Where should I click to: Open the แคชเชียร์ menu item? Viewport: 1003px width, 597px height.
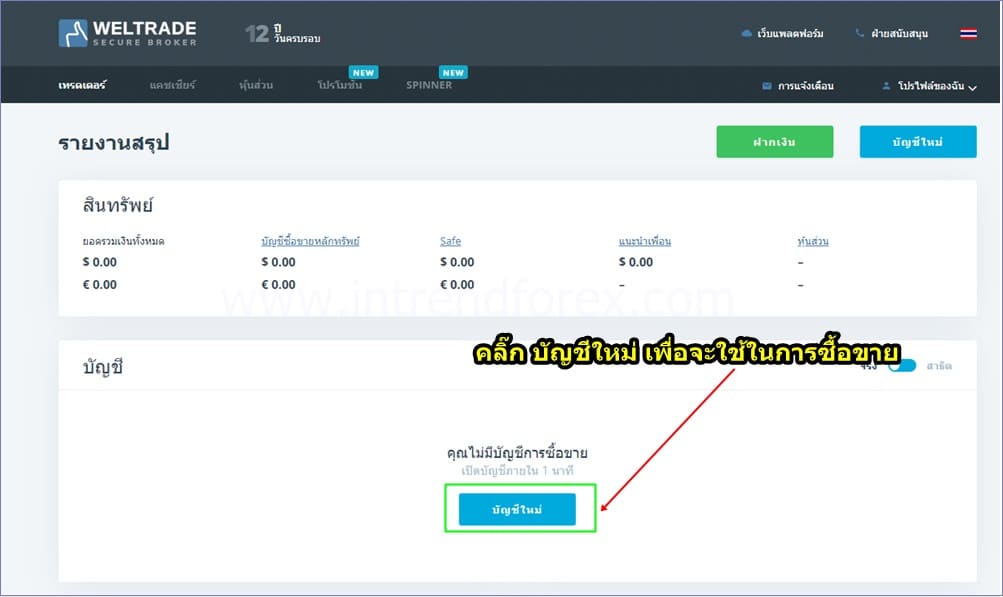[172, 85]
